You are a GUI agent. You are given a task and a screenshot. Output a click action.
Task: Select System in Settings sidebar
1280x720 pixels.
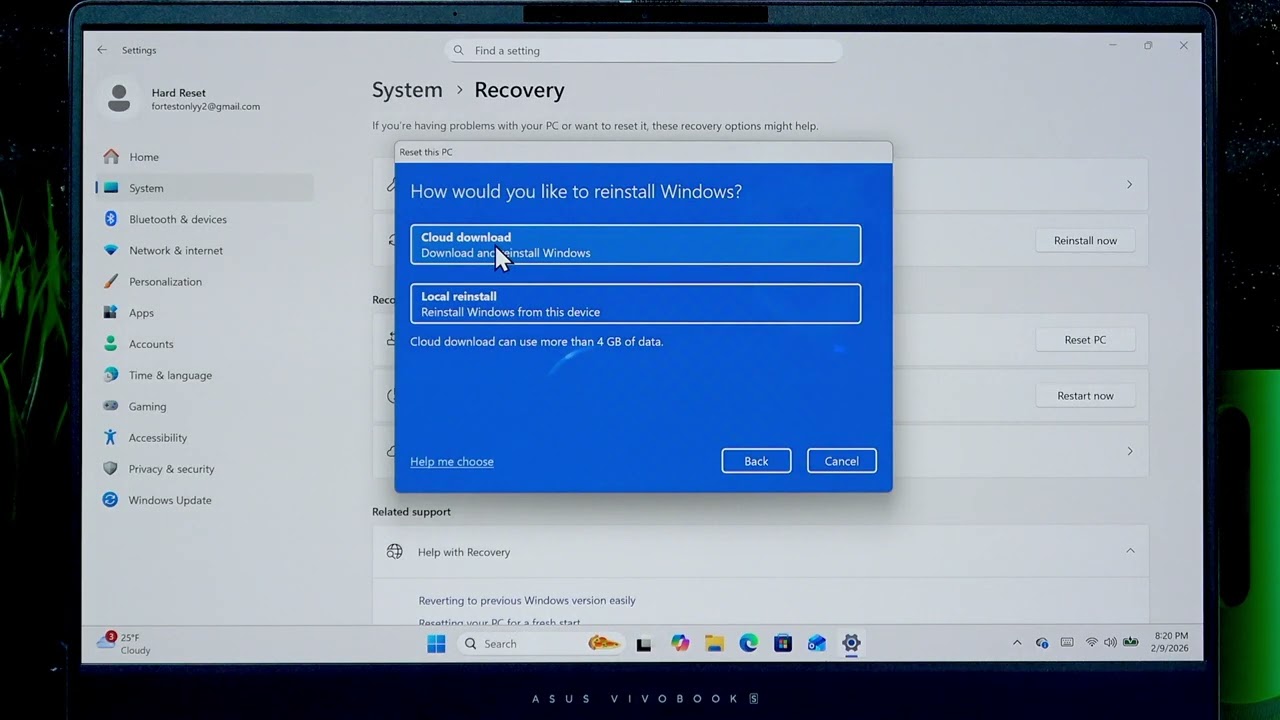(205, 188)
